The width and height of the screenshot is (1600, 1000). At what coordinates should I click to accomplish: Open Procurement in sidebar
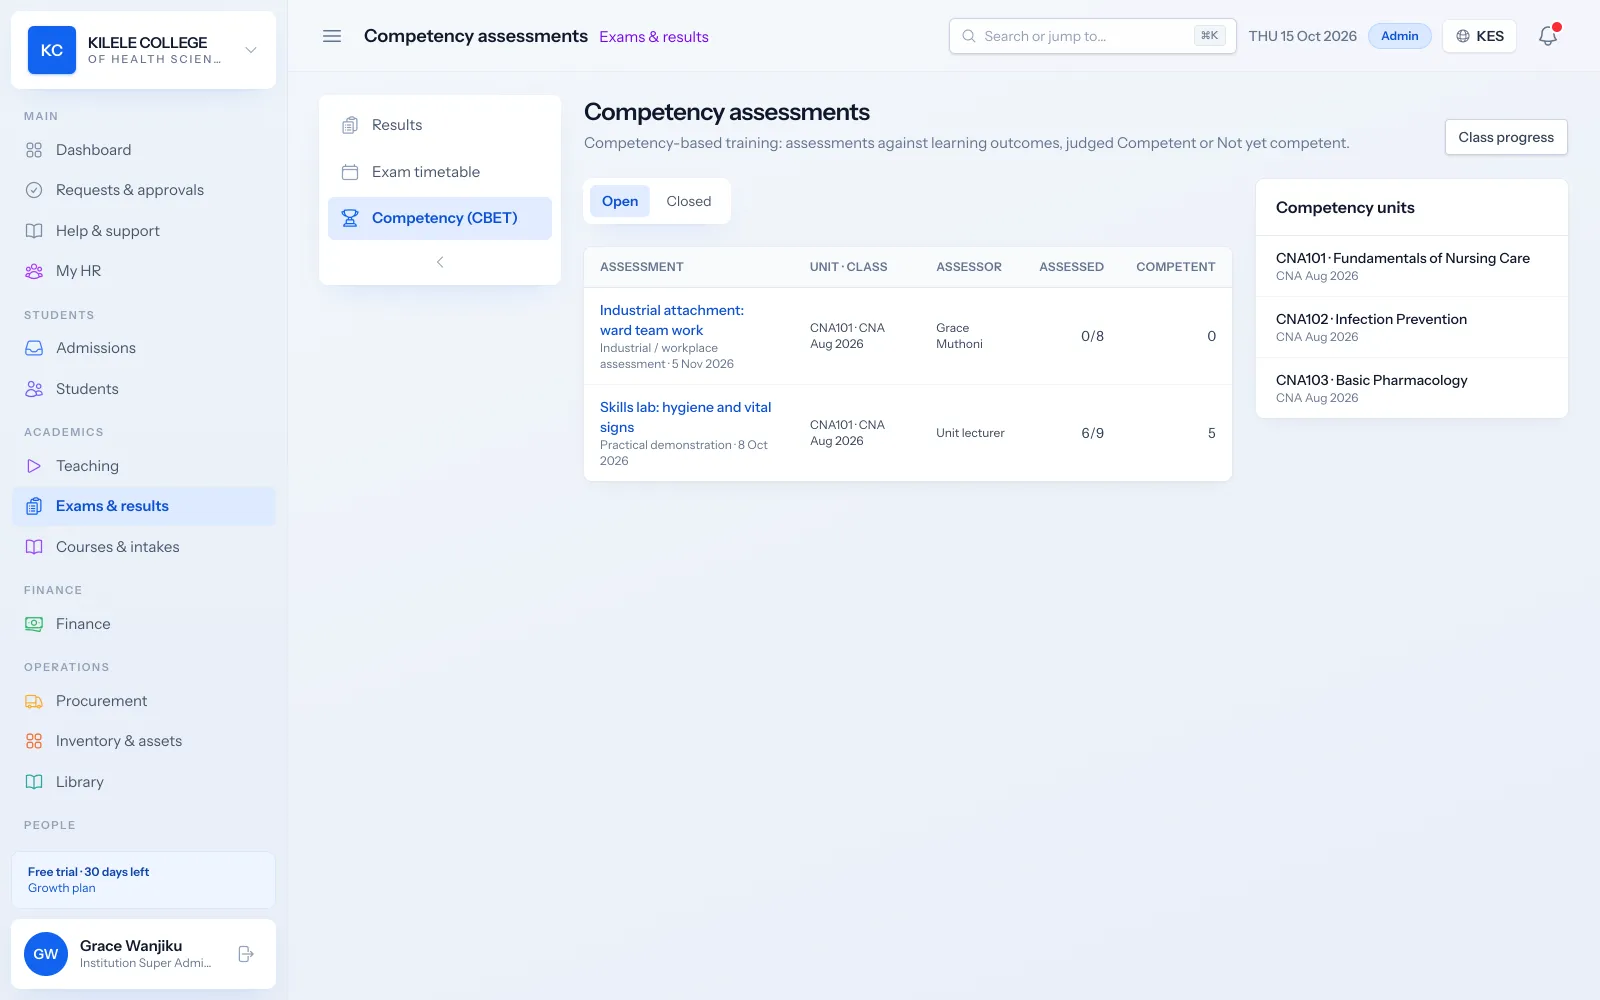tap(144, 701)
